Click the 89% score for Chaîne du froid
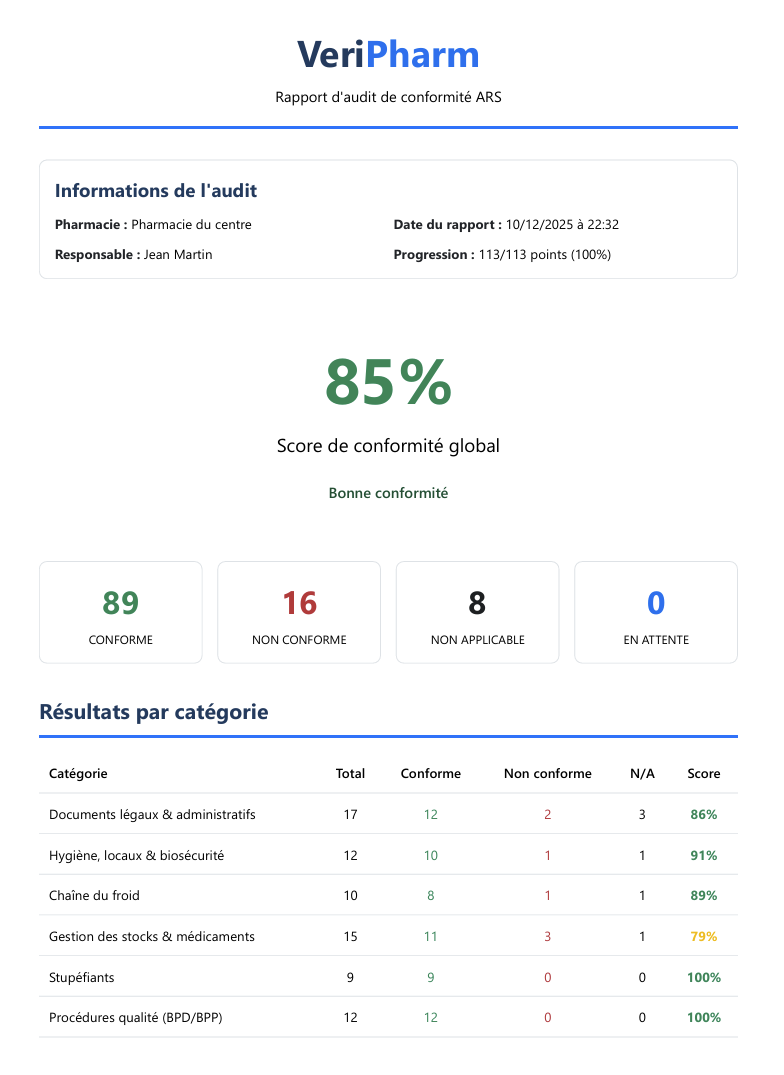The height and width of the screenshot is (1075, 784). (704, 896)
